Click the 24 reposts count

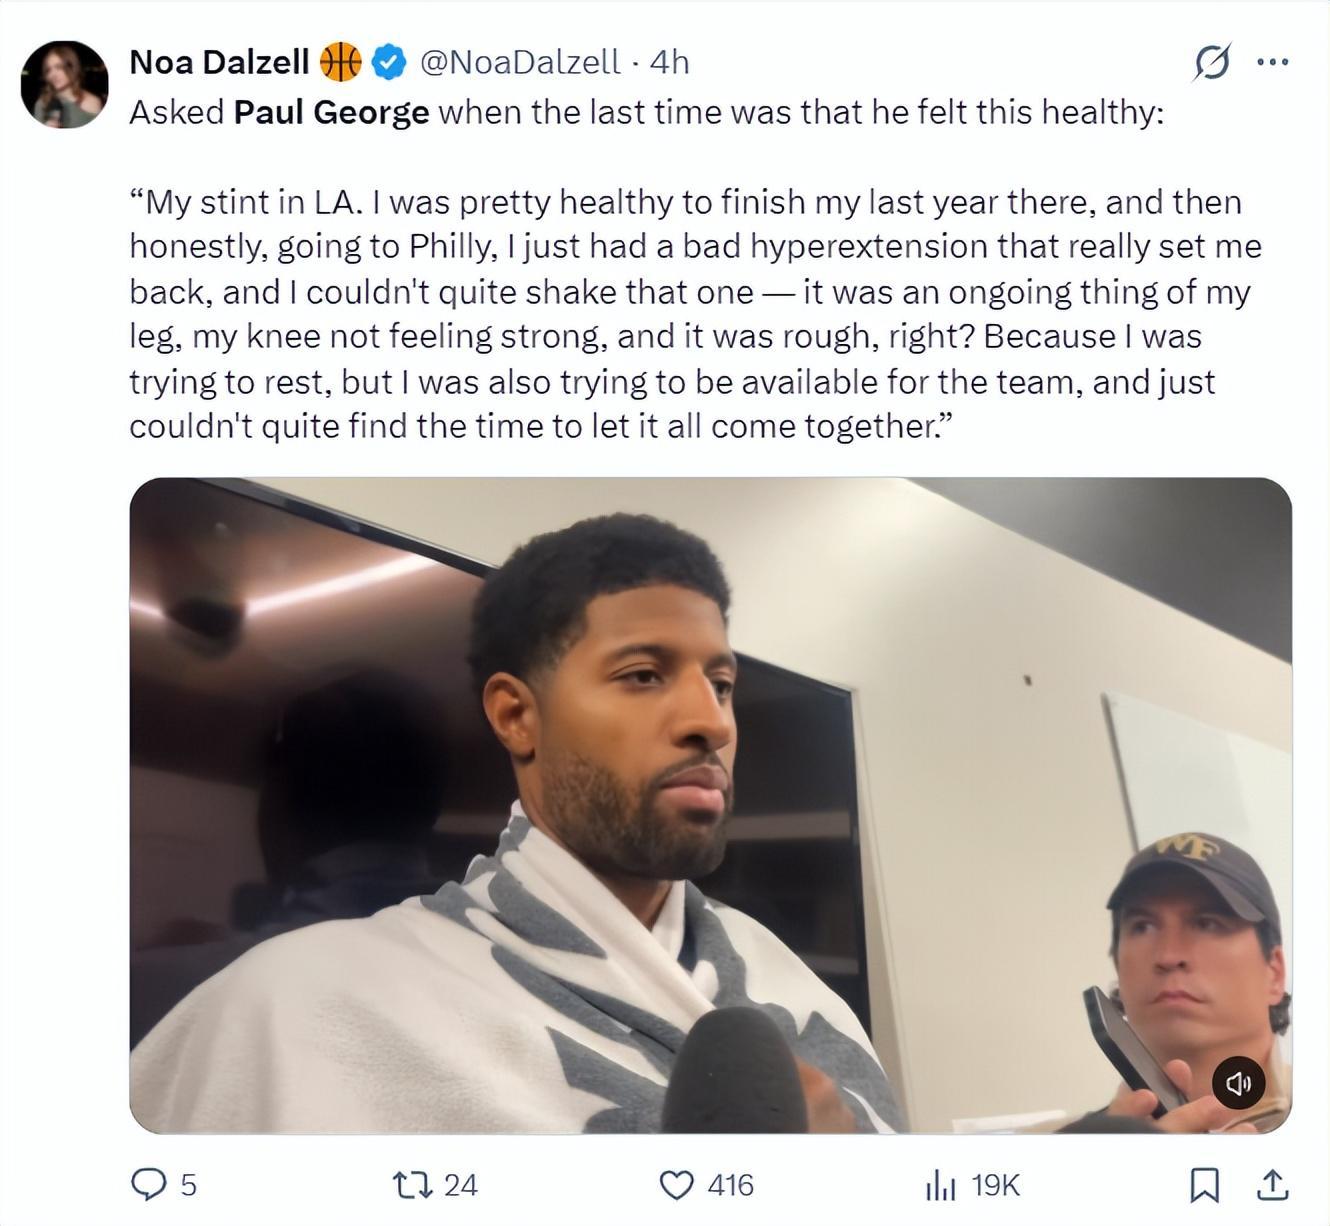(460, 1185)
